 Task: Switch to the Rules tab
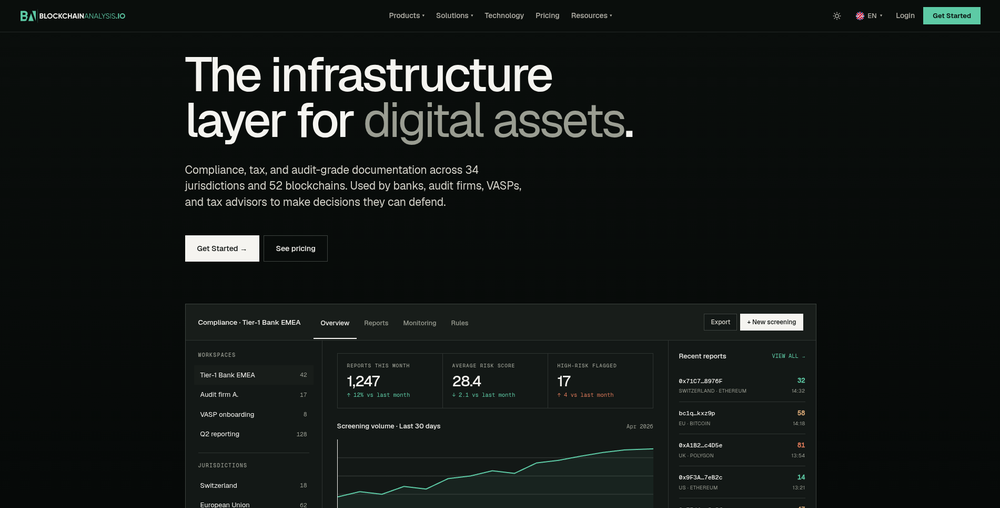click(459, 323)
